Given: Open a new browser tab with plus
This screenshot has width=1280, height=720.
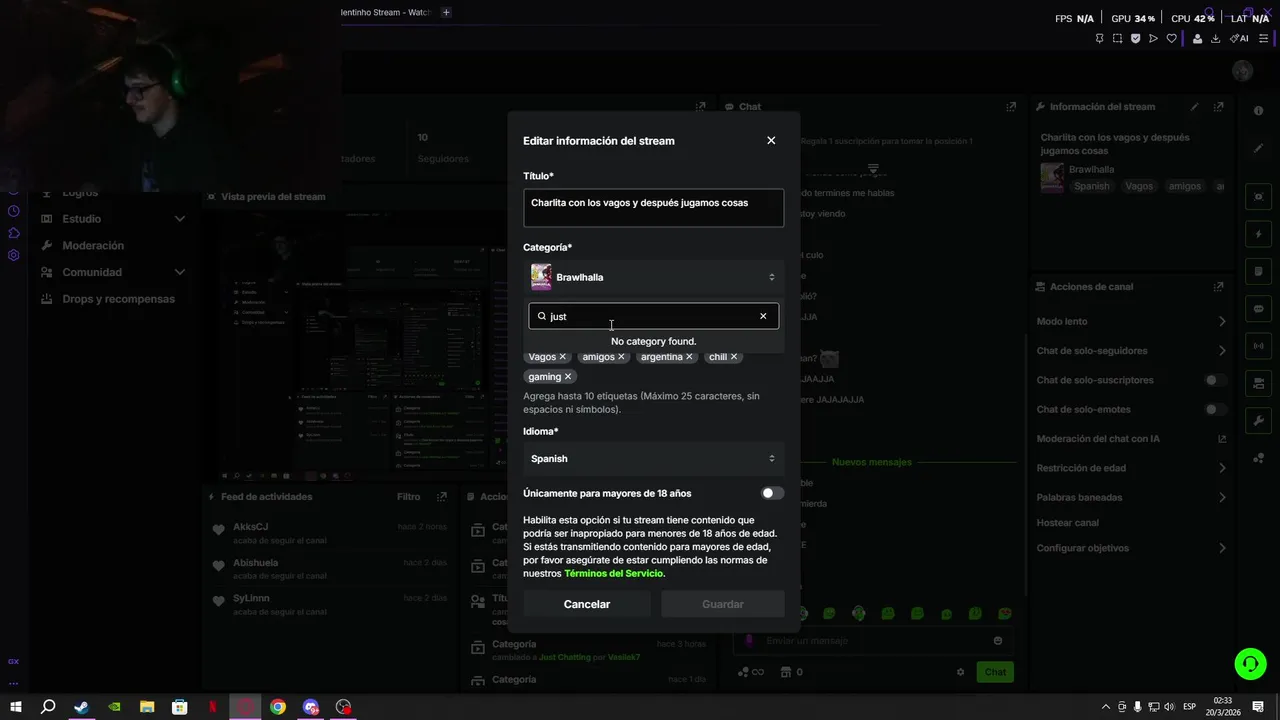Looking at the screenshot, I should click(x=446, y=12).
